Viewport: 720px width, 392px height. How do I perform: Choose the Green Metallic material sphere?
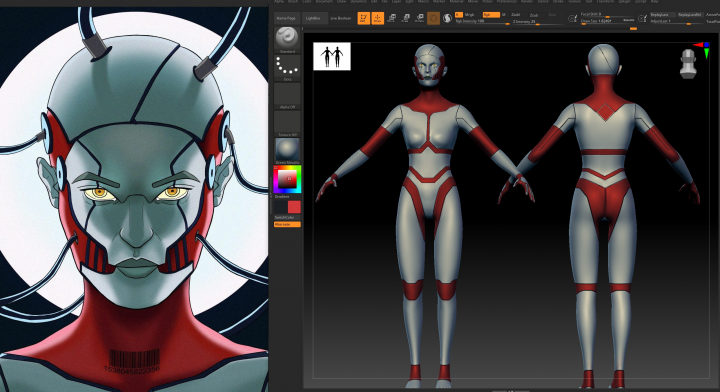[287, 150]
